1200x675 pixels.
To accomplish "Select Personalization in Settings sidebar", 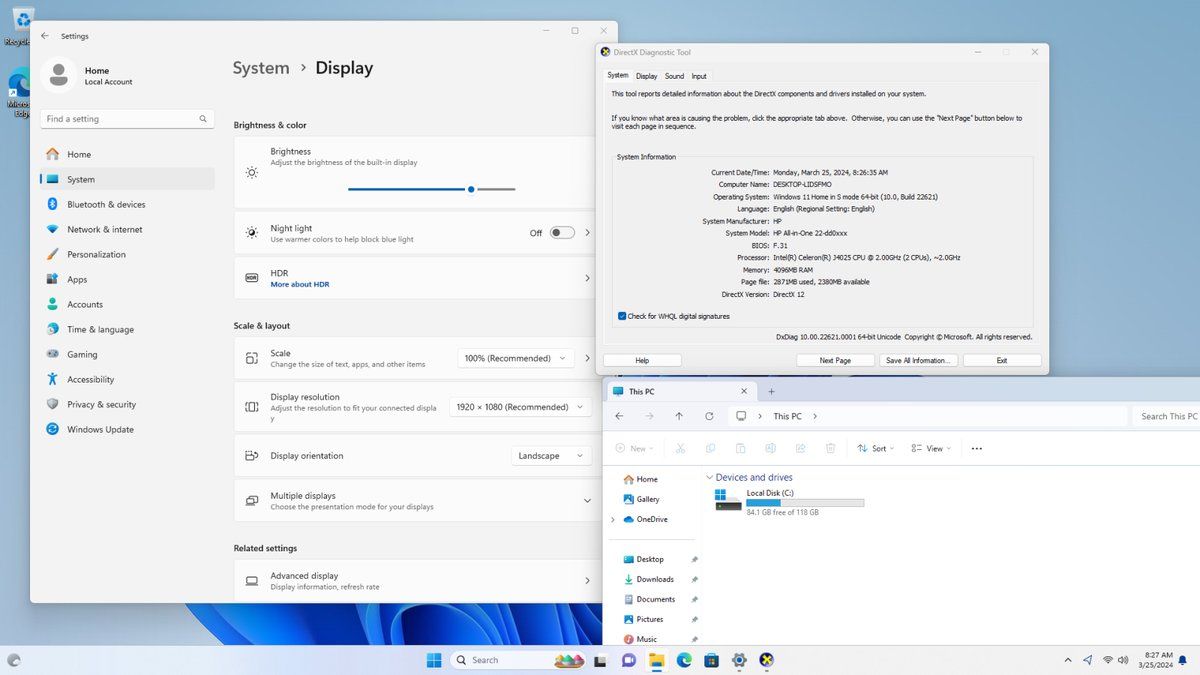I will click(127, 254).
